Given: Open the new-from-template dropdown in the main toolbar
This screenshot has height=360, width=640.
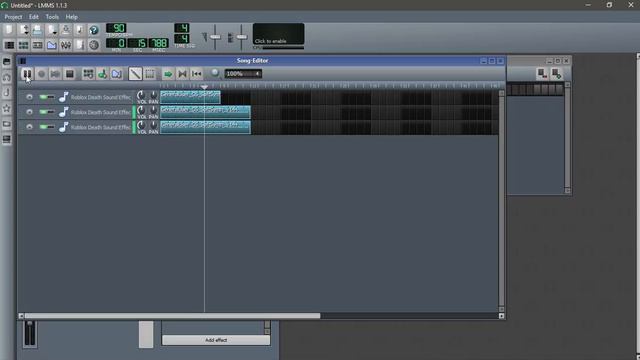Looking at the screenshot, I should pos(23,30).
